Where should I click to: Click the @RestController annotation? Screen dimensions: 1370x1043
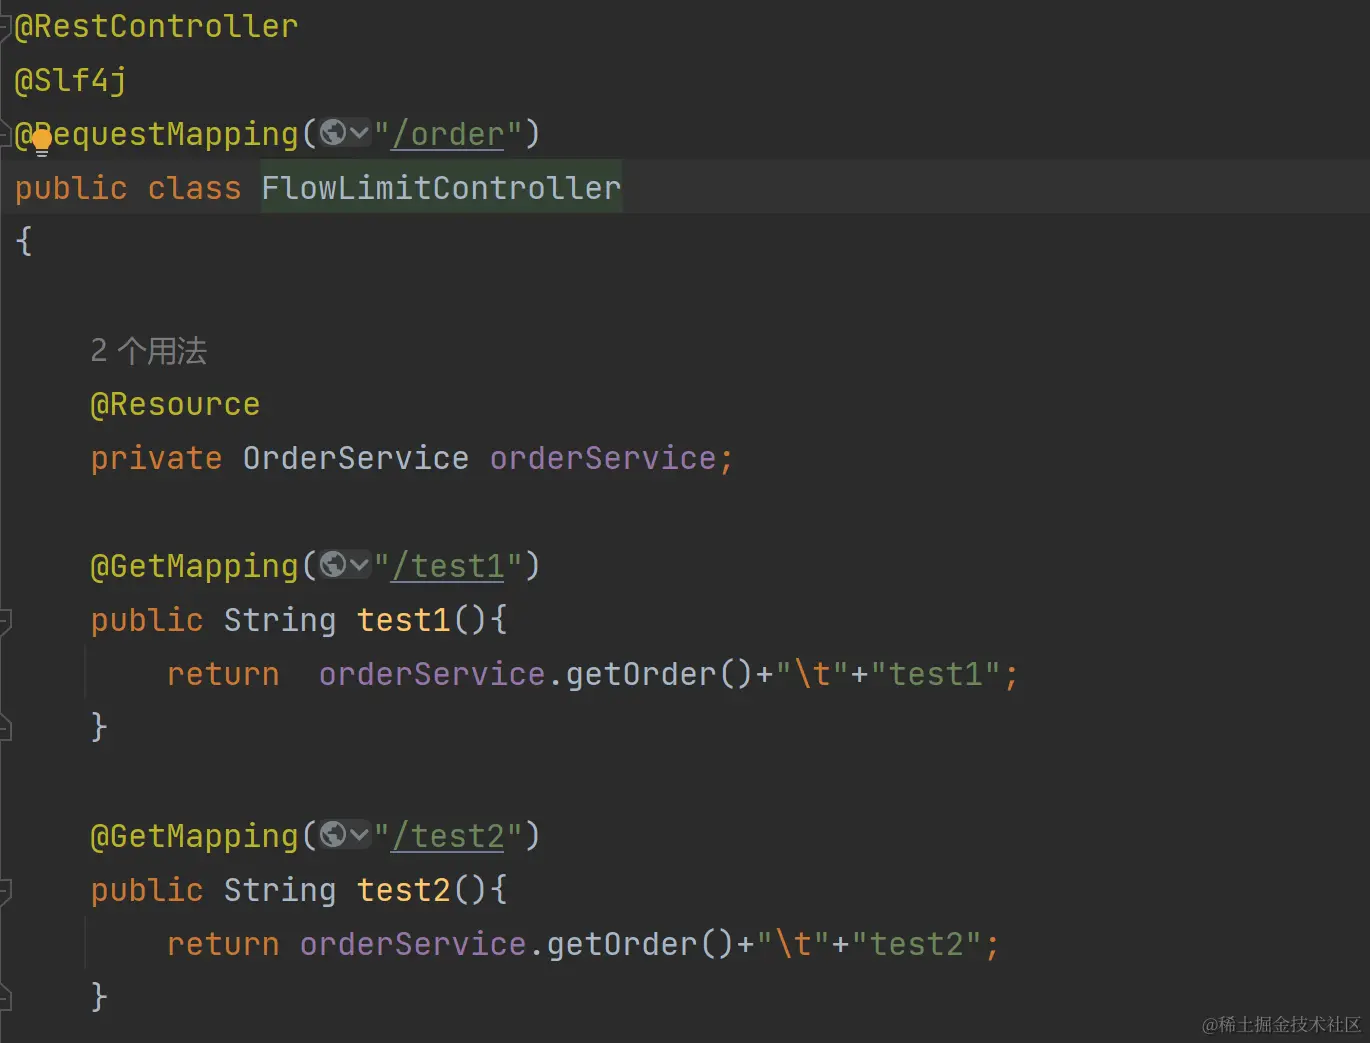coord(156,26)
